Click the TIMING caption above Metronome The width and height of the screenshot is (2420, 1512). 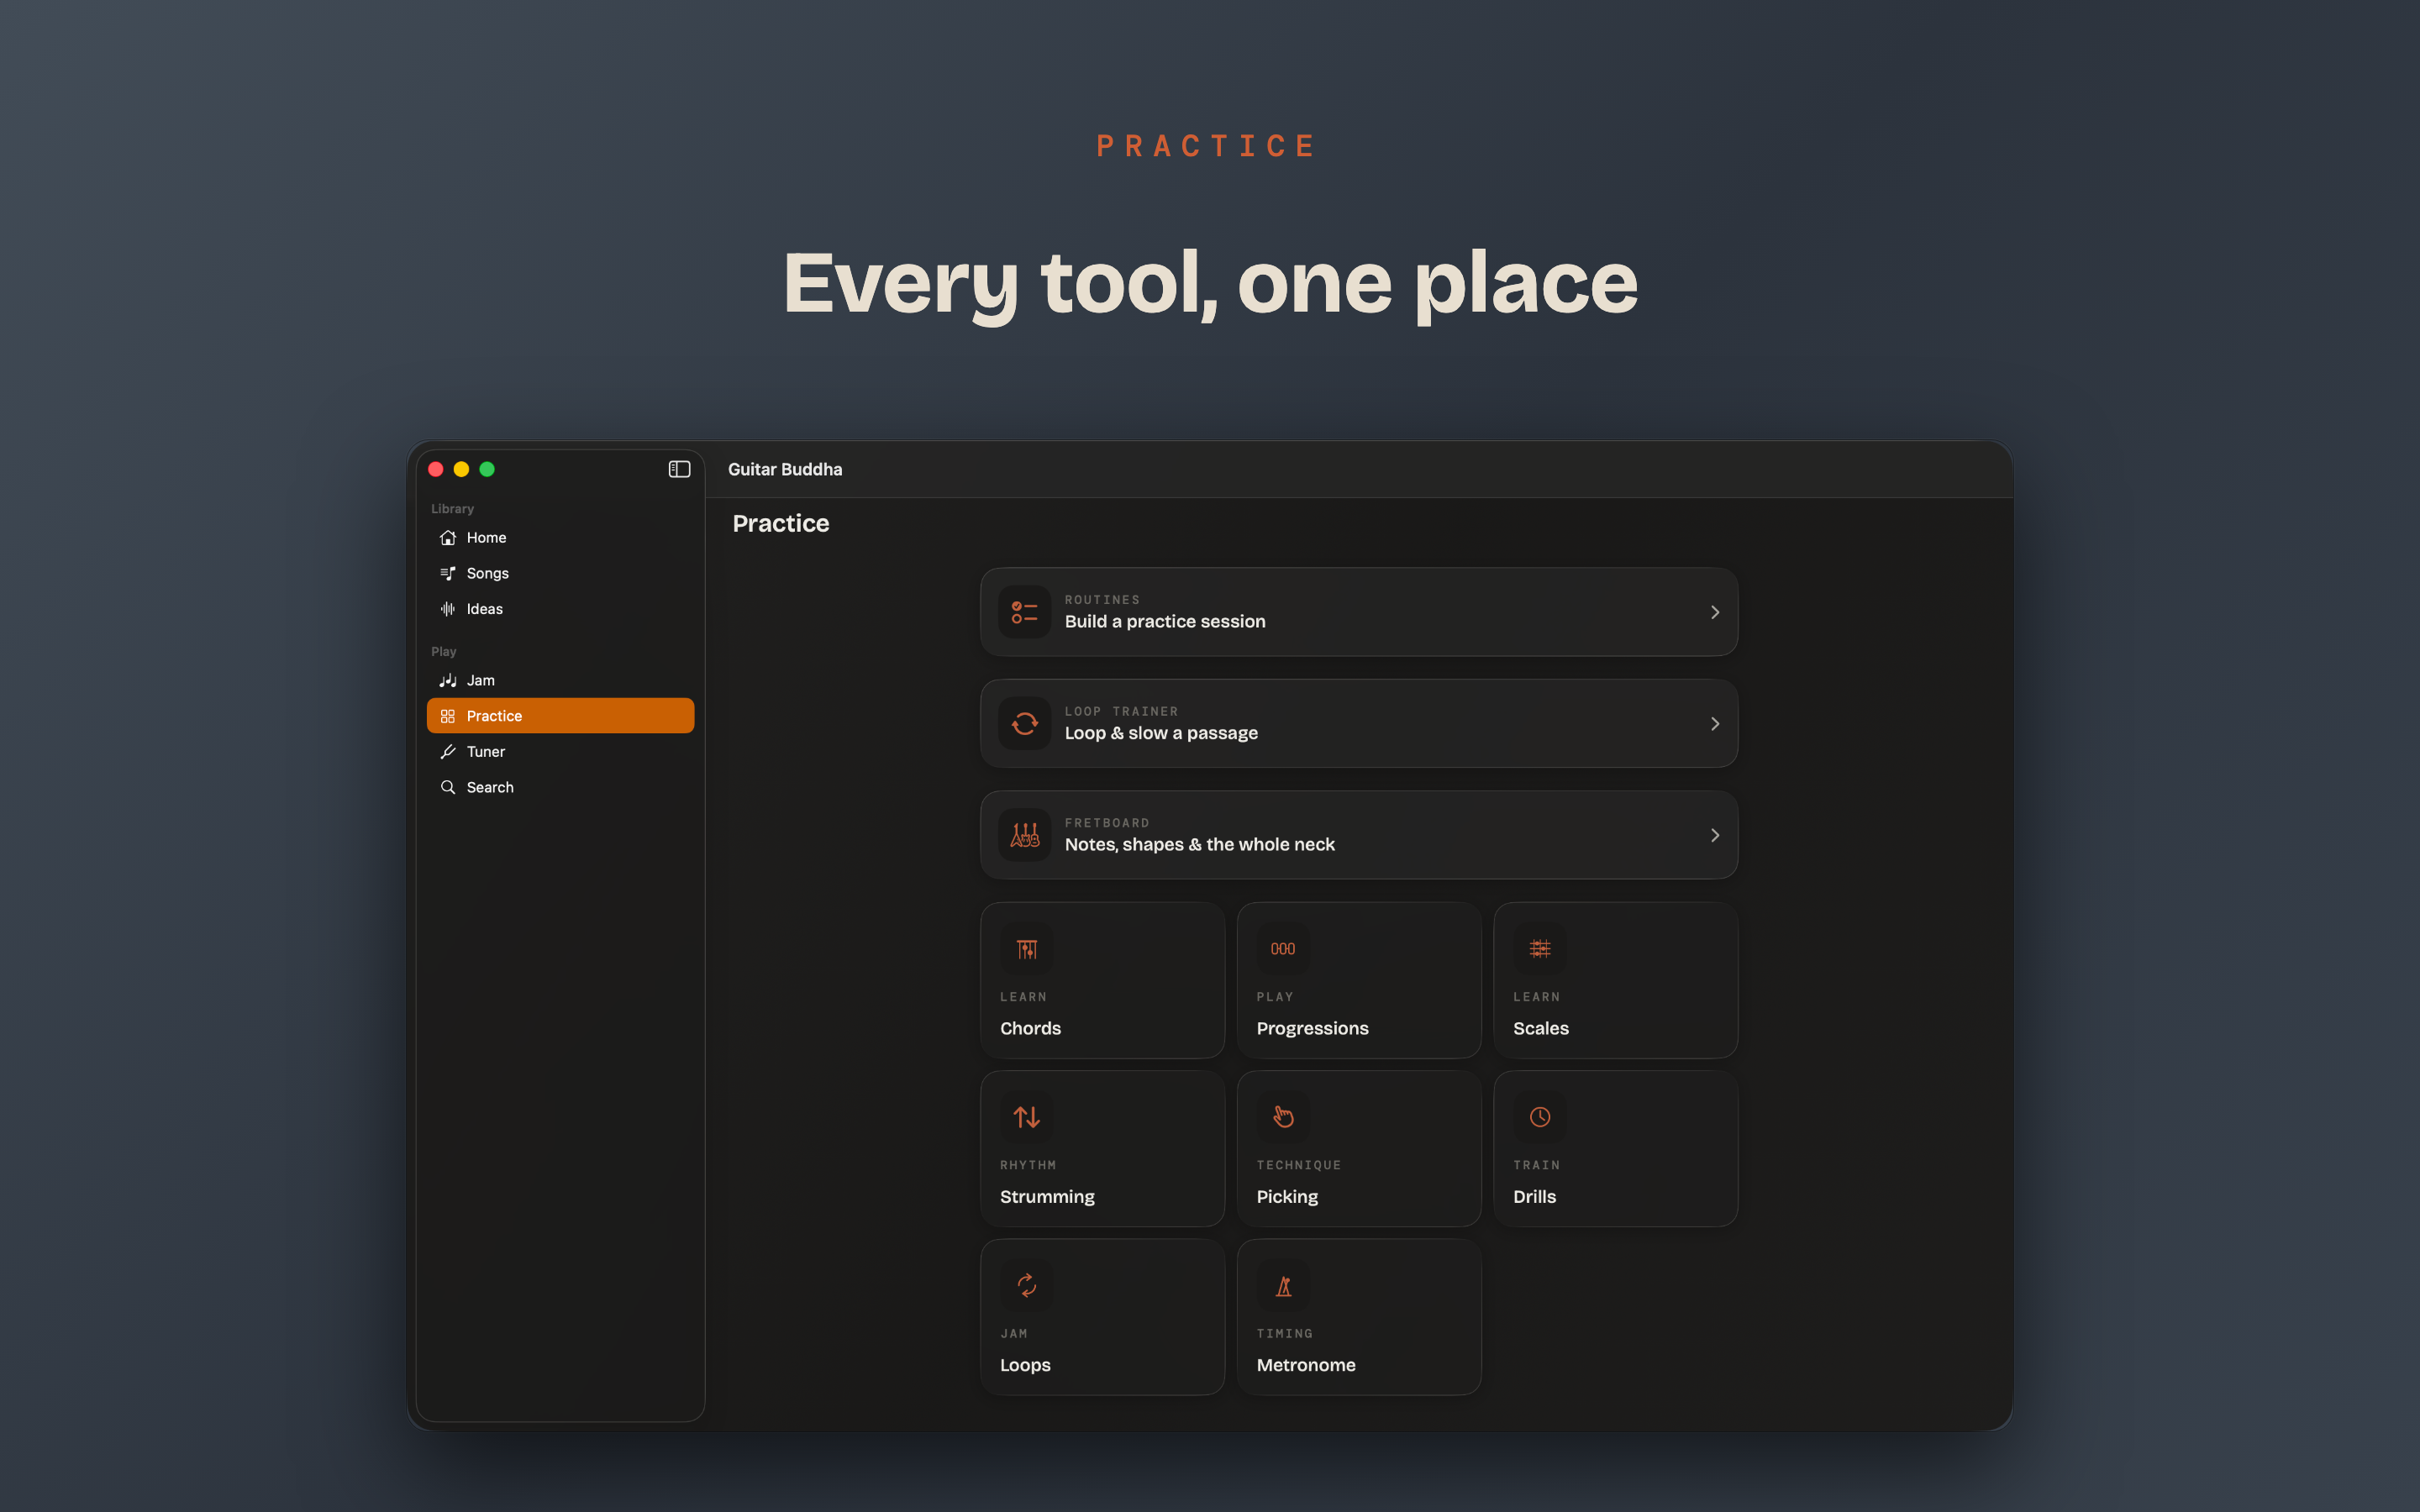pos(1285,1333)
